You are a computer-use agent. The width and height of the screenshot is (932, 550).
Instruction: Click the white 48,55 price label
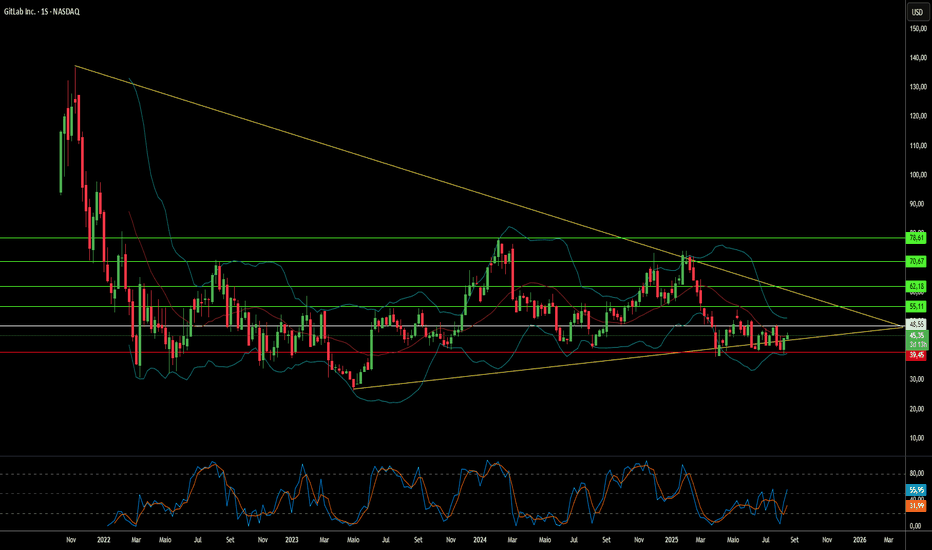917,324
